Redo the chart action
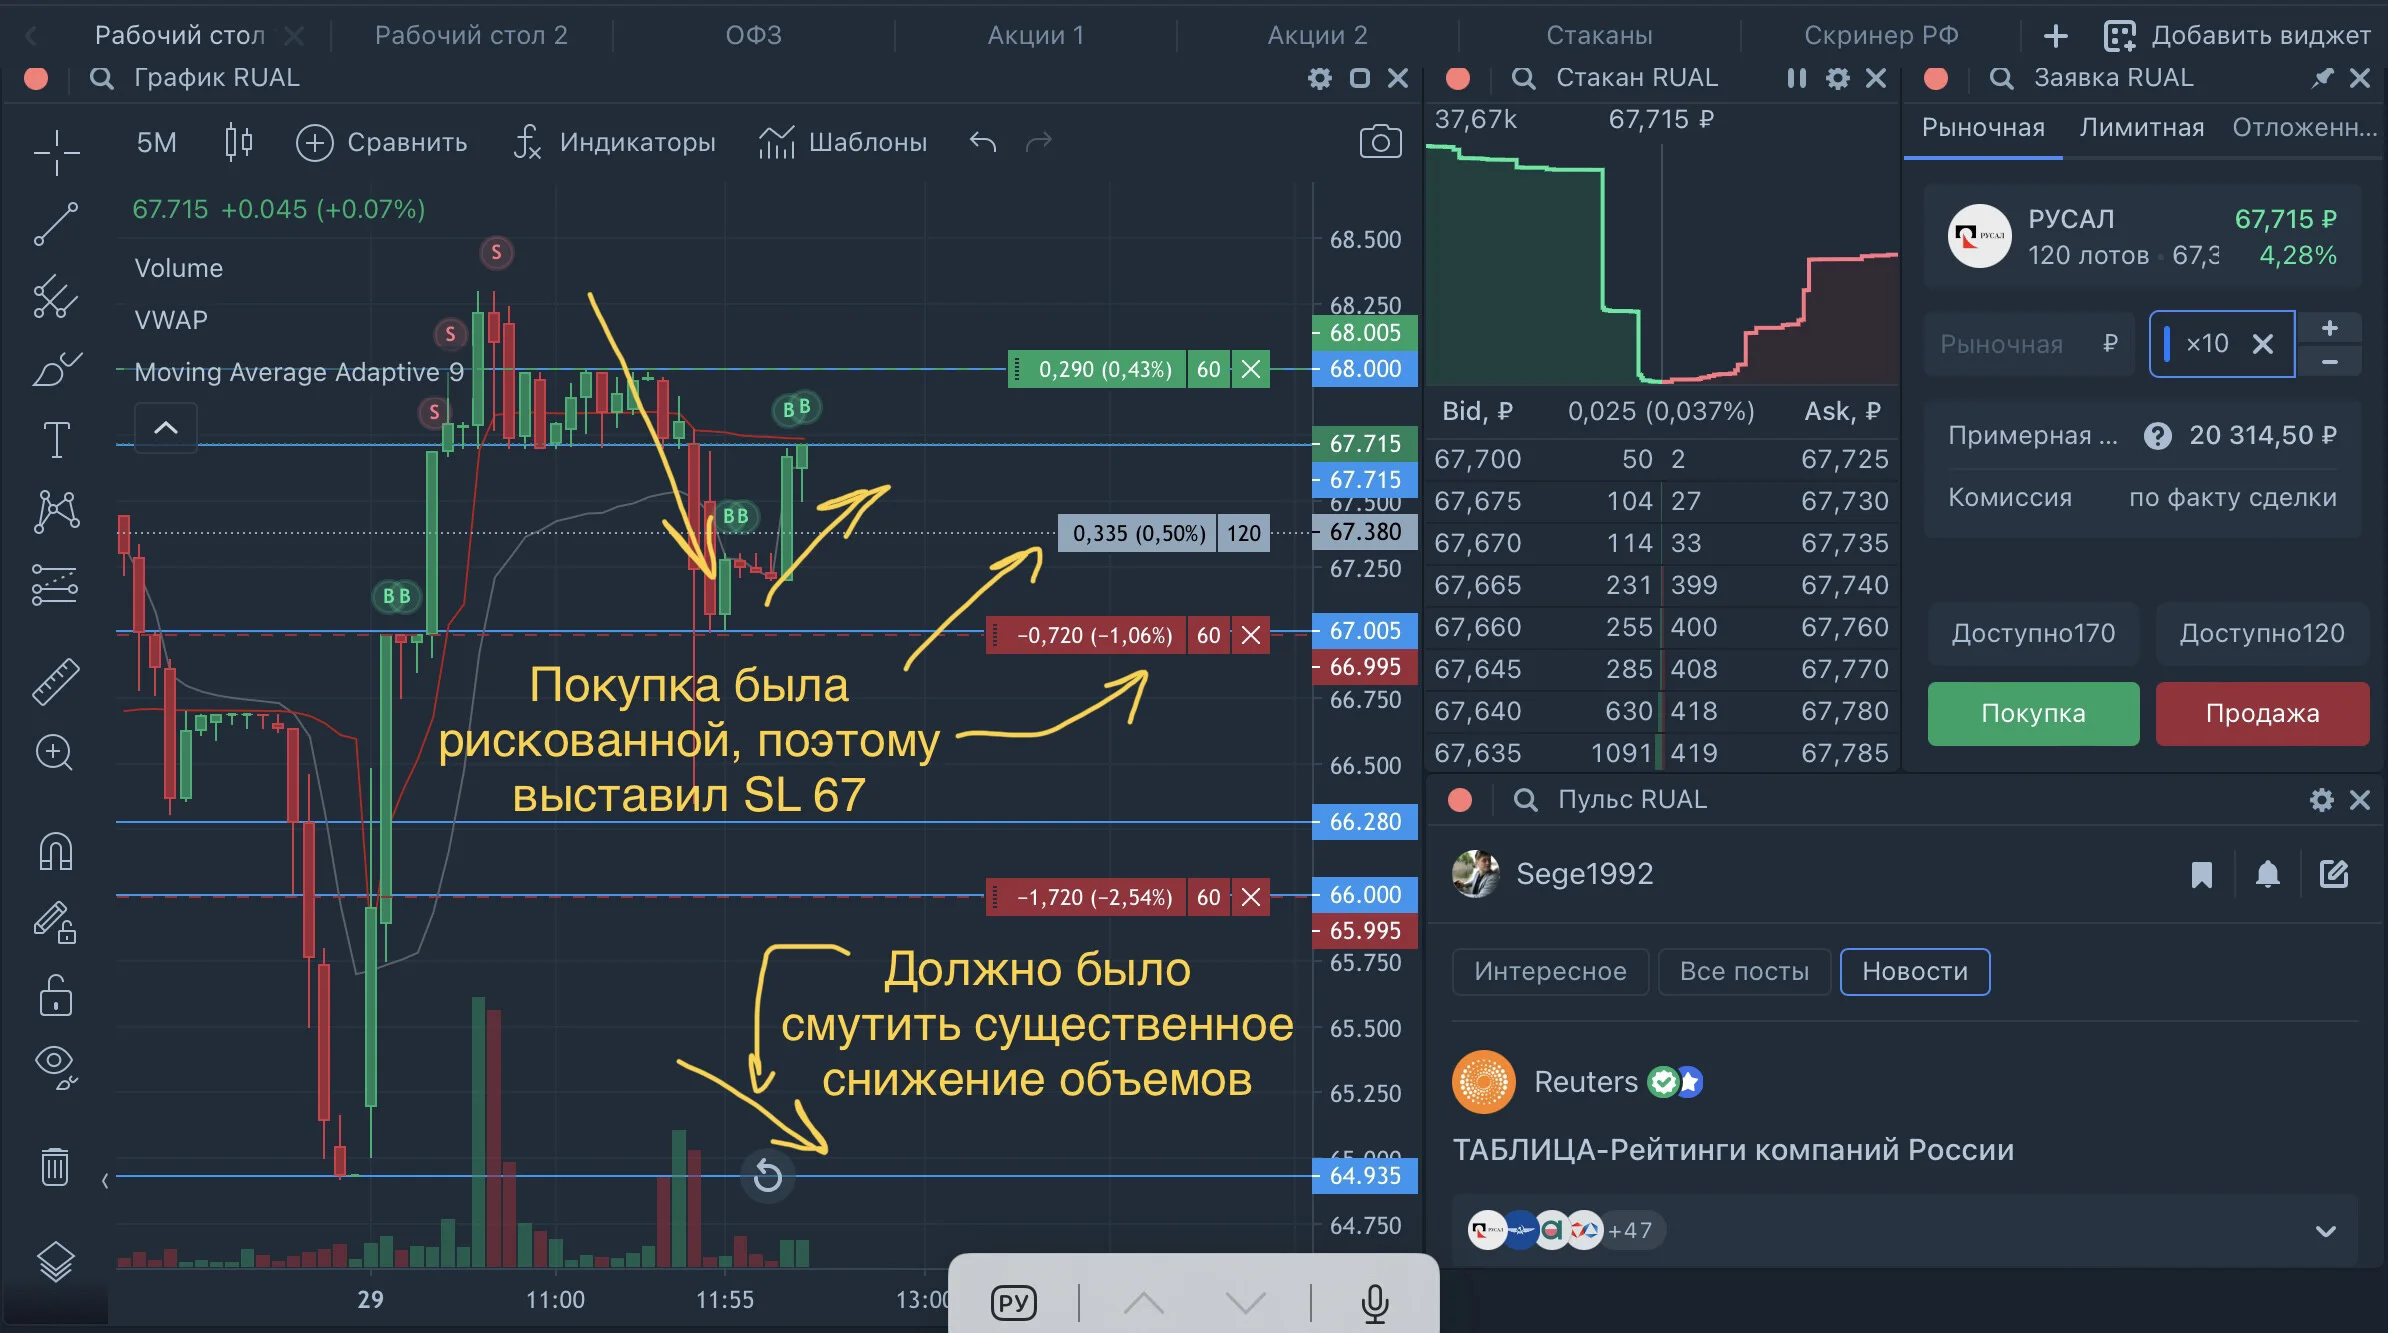The image size is (2388, 1333). (x=1039, y=142)
